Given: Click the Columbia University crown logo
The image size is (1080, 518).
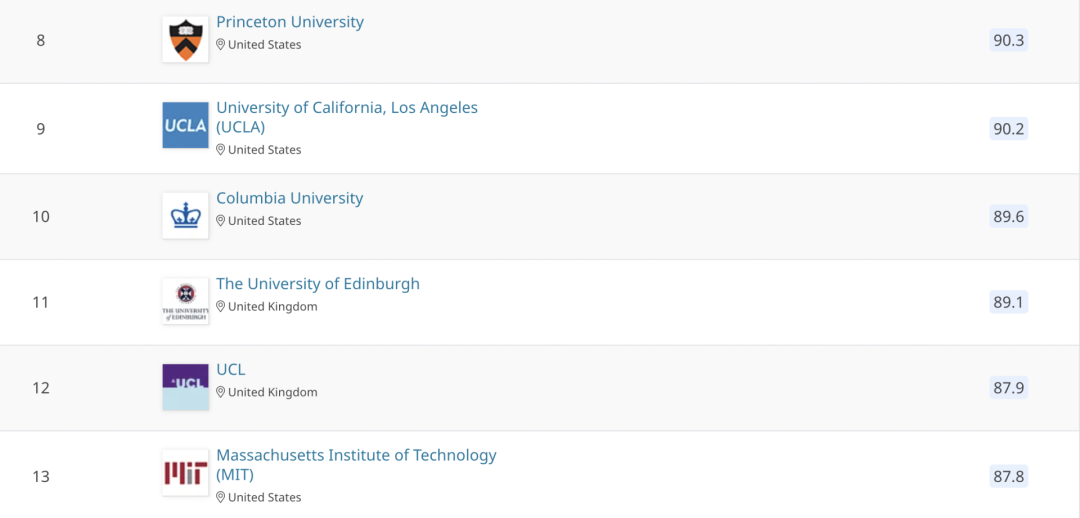Looking at the screenshot, I should point(185,216).
